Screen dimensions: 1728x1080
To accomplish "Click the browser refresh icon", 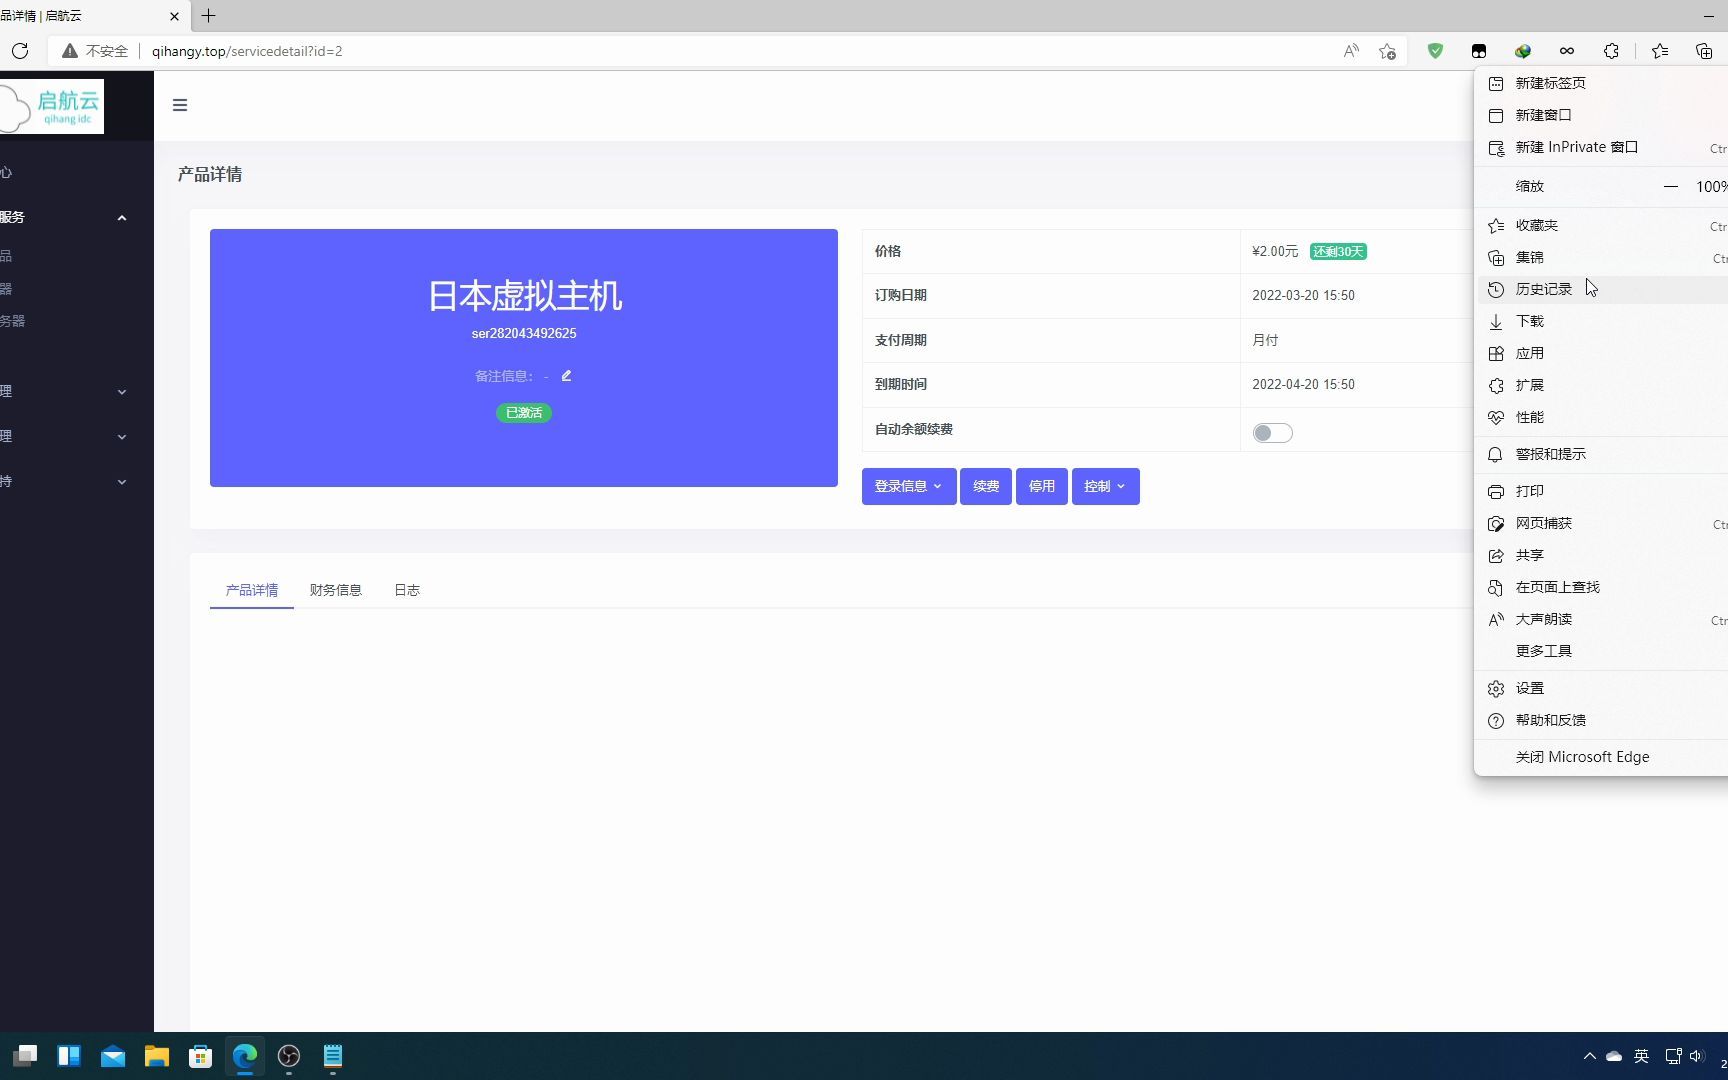I will tap(20, 51).
